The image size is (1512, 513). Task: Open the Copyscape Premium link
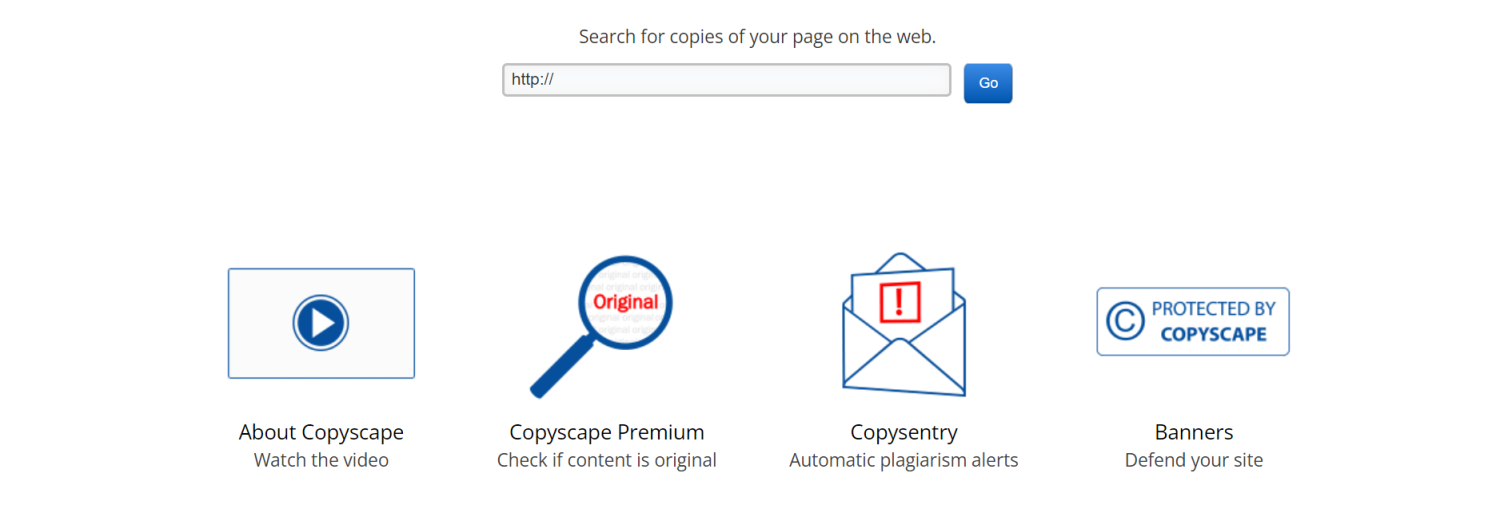click(x=607, y=432)
